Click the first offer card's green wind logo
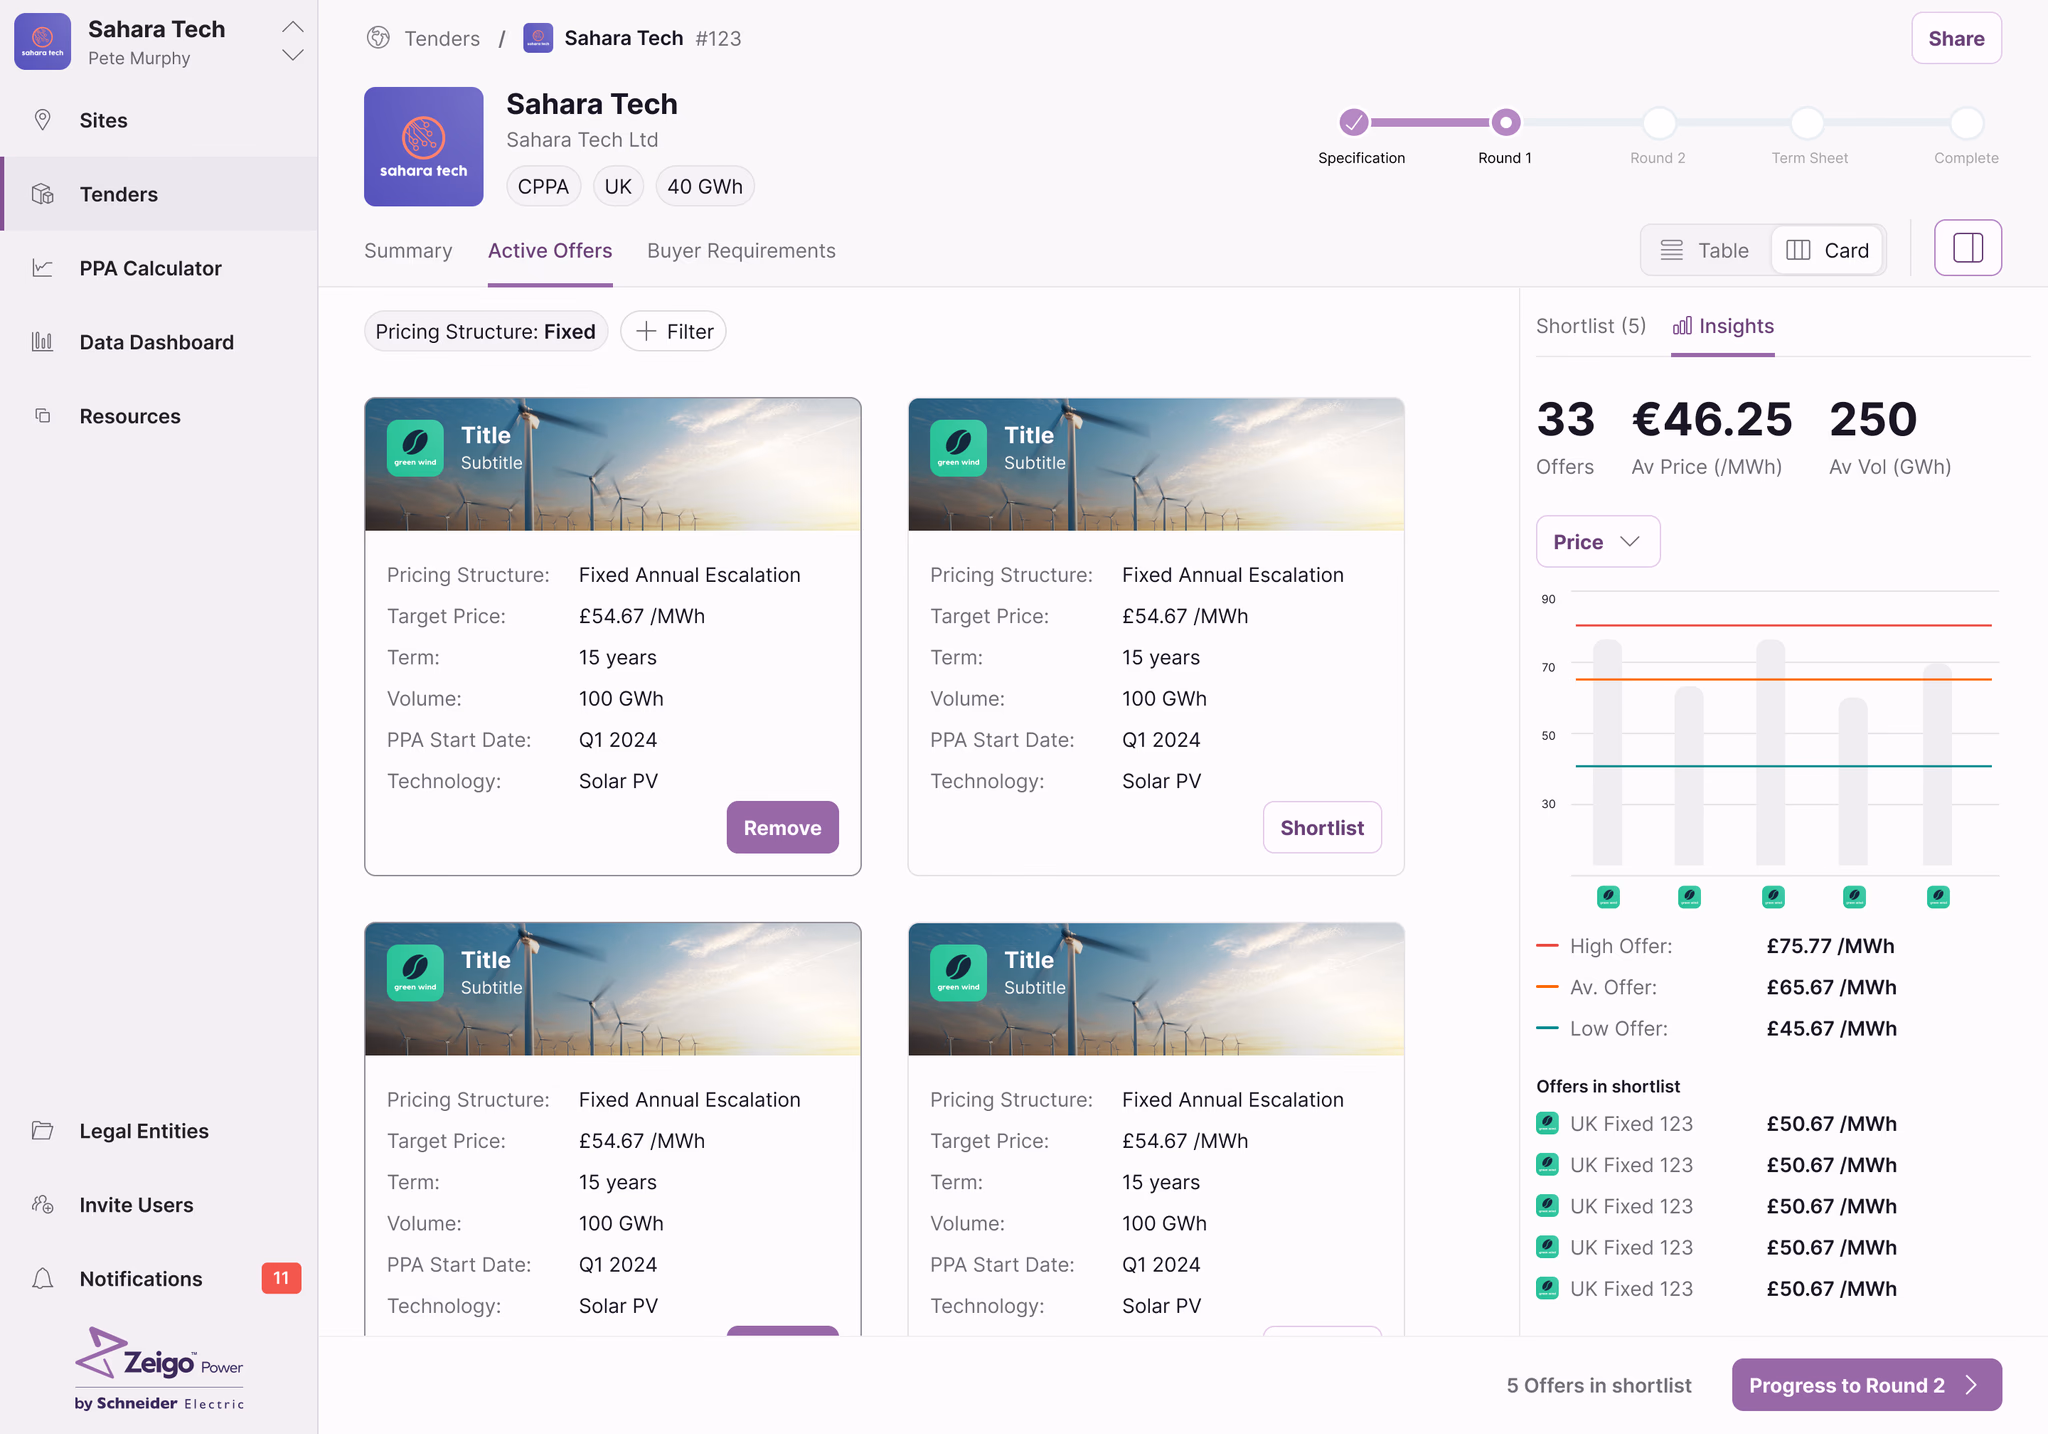Viewport: 2048px width, 1434px height. pos(415,447)
